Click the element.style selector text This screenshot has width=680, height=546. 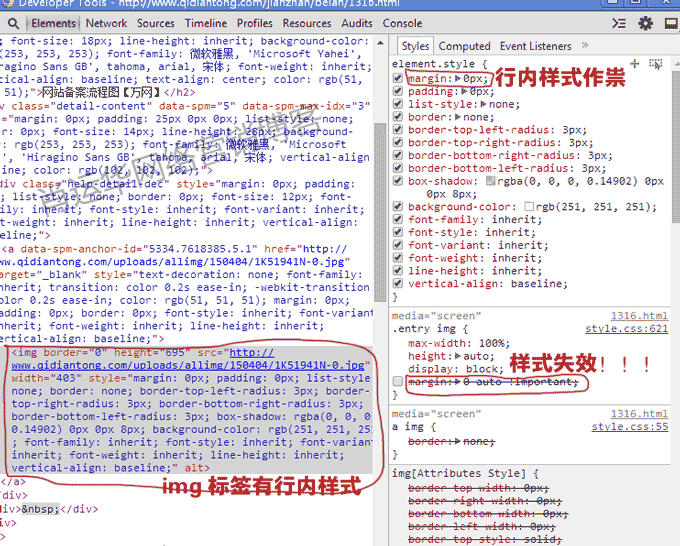click(x=433, y=64)
